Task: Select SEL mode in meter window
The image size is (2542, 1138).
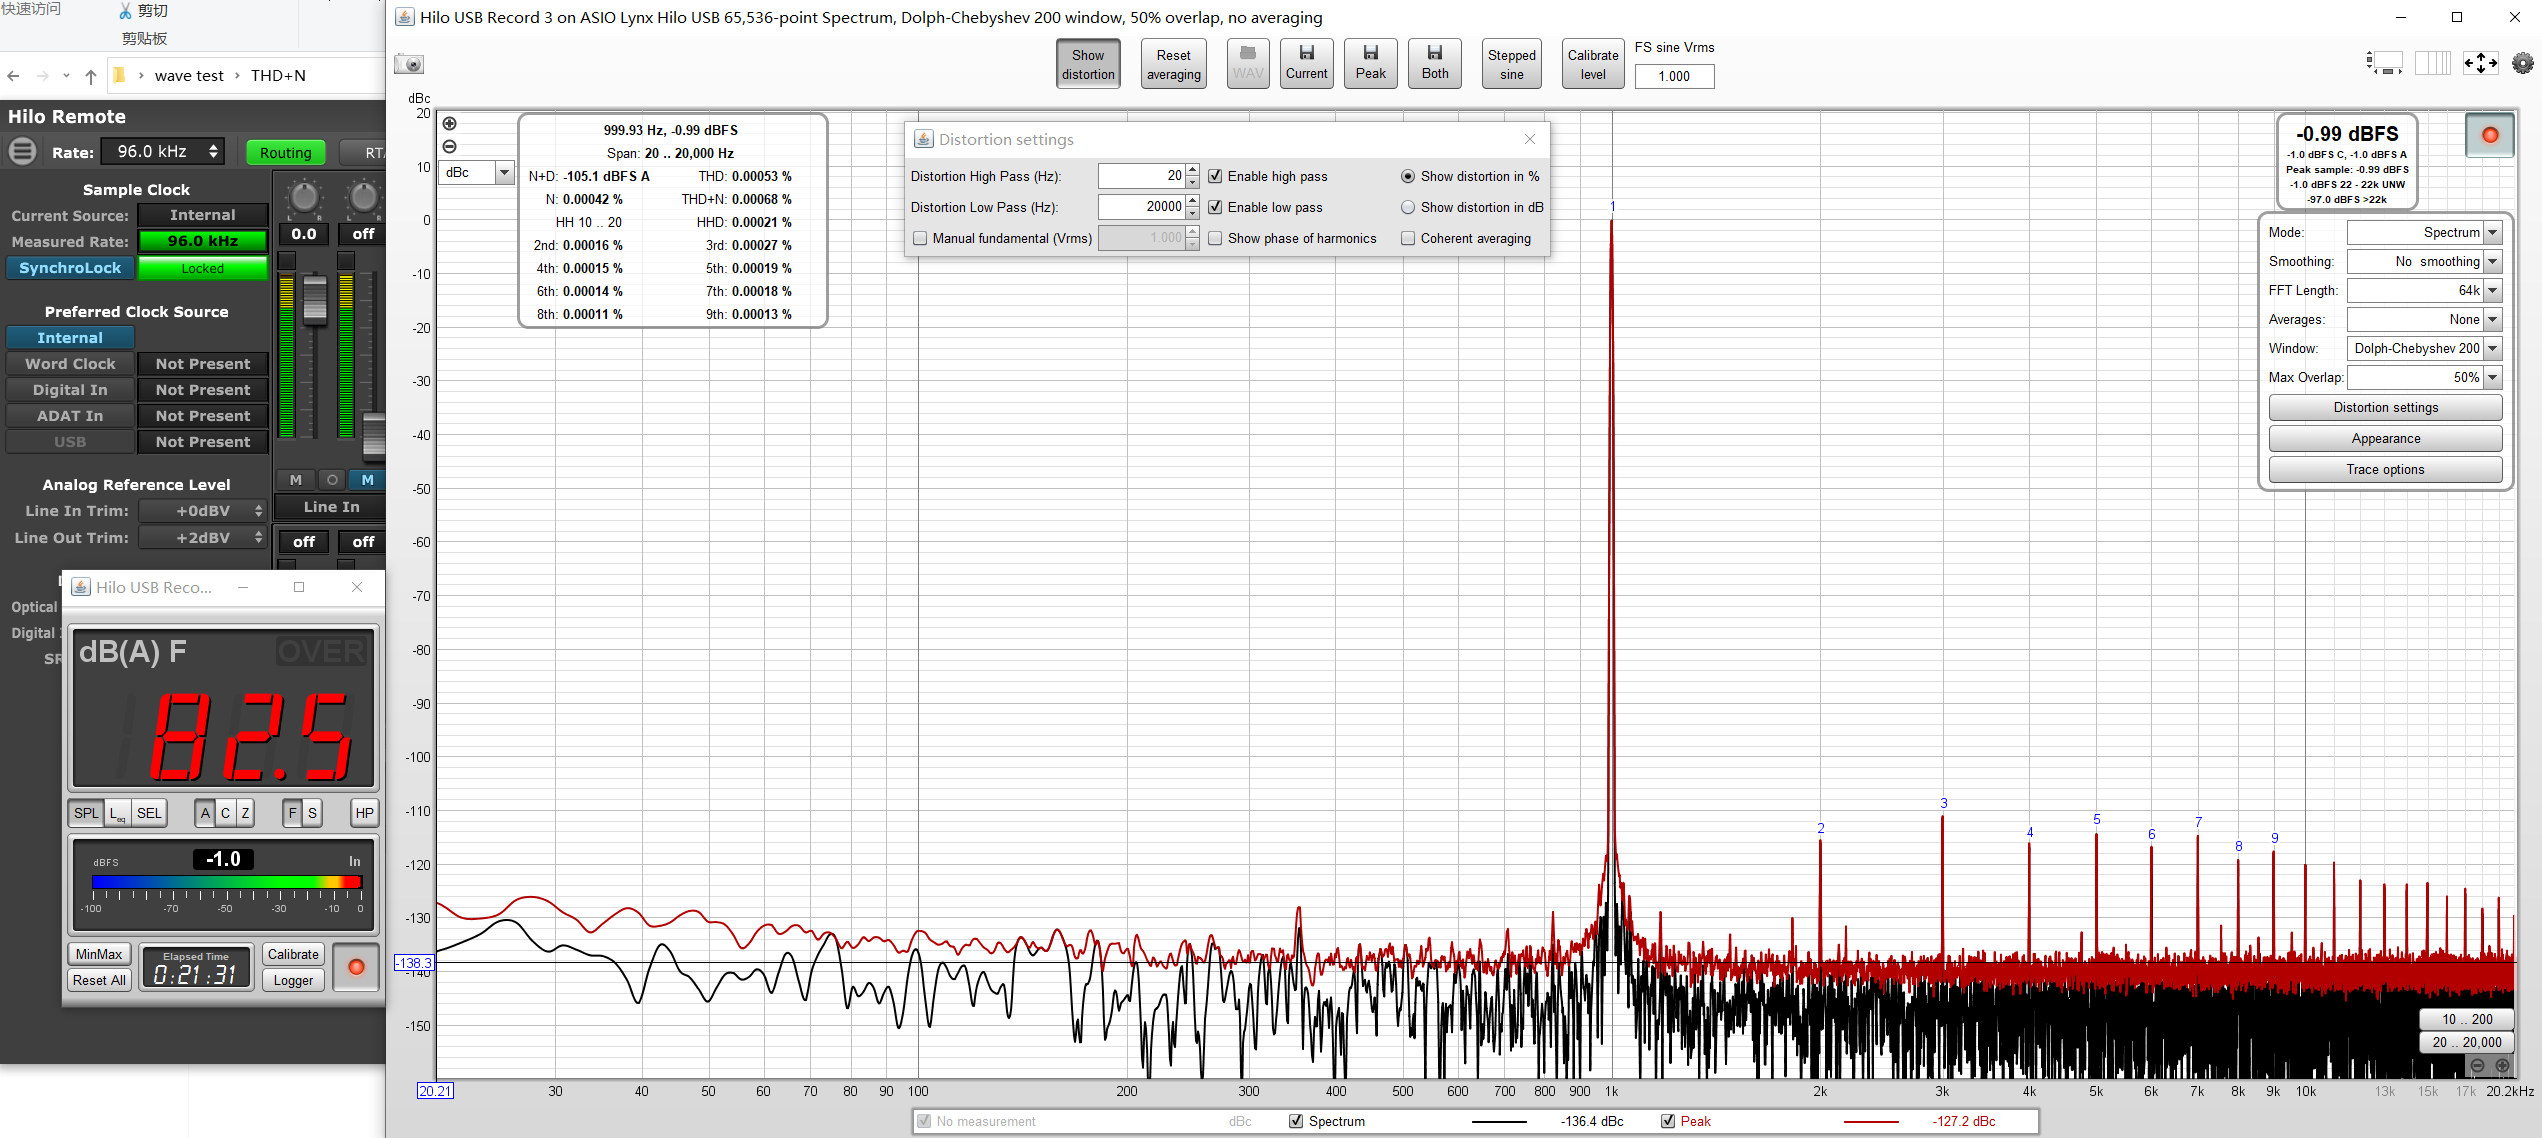Action: 149,813
